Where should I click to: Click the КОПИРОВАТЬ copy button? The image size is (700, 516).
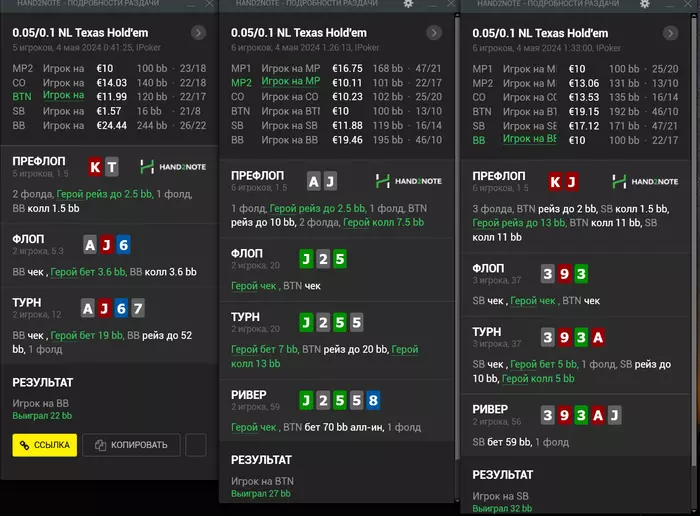[x=131, y=445]
